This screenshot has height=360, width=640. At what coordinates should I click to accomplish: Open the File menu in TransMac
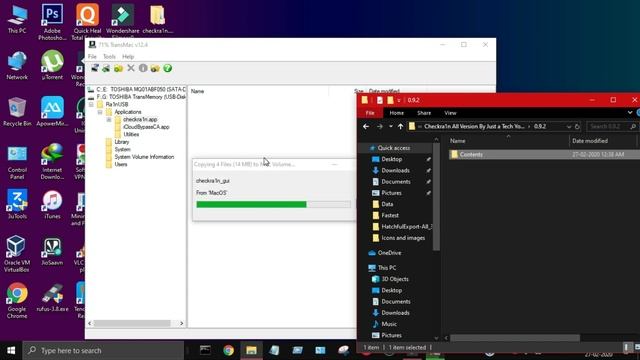point(92,56)
